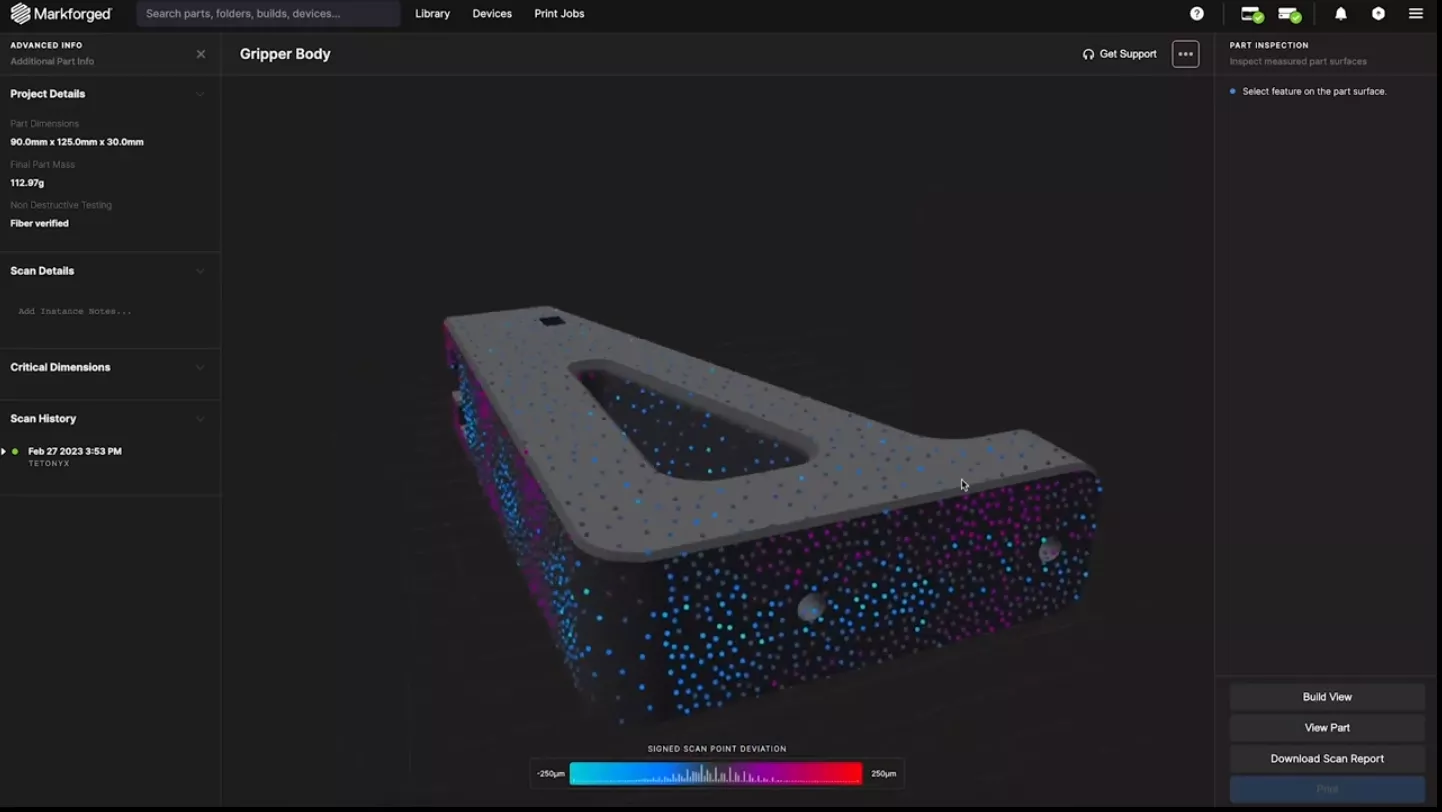Screen dimensions: 1442x812
Task: Click the signed scan point deviation color scale
Action: click(715, 772)
